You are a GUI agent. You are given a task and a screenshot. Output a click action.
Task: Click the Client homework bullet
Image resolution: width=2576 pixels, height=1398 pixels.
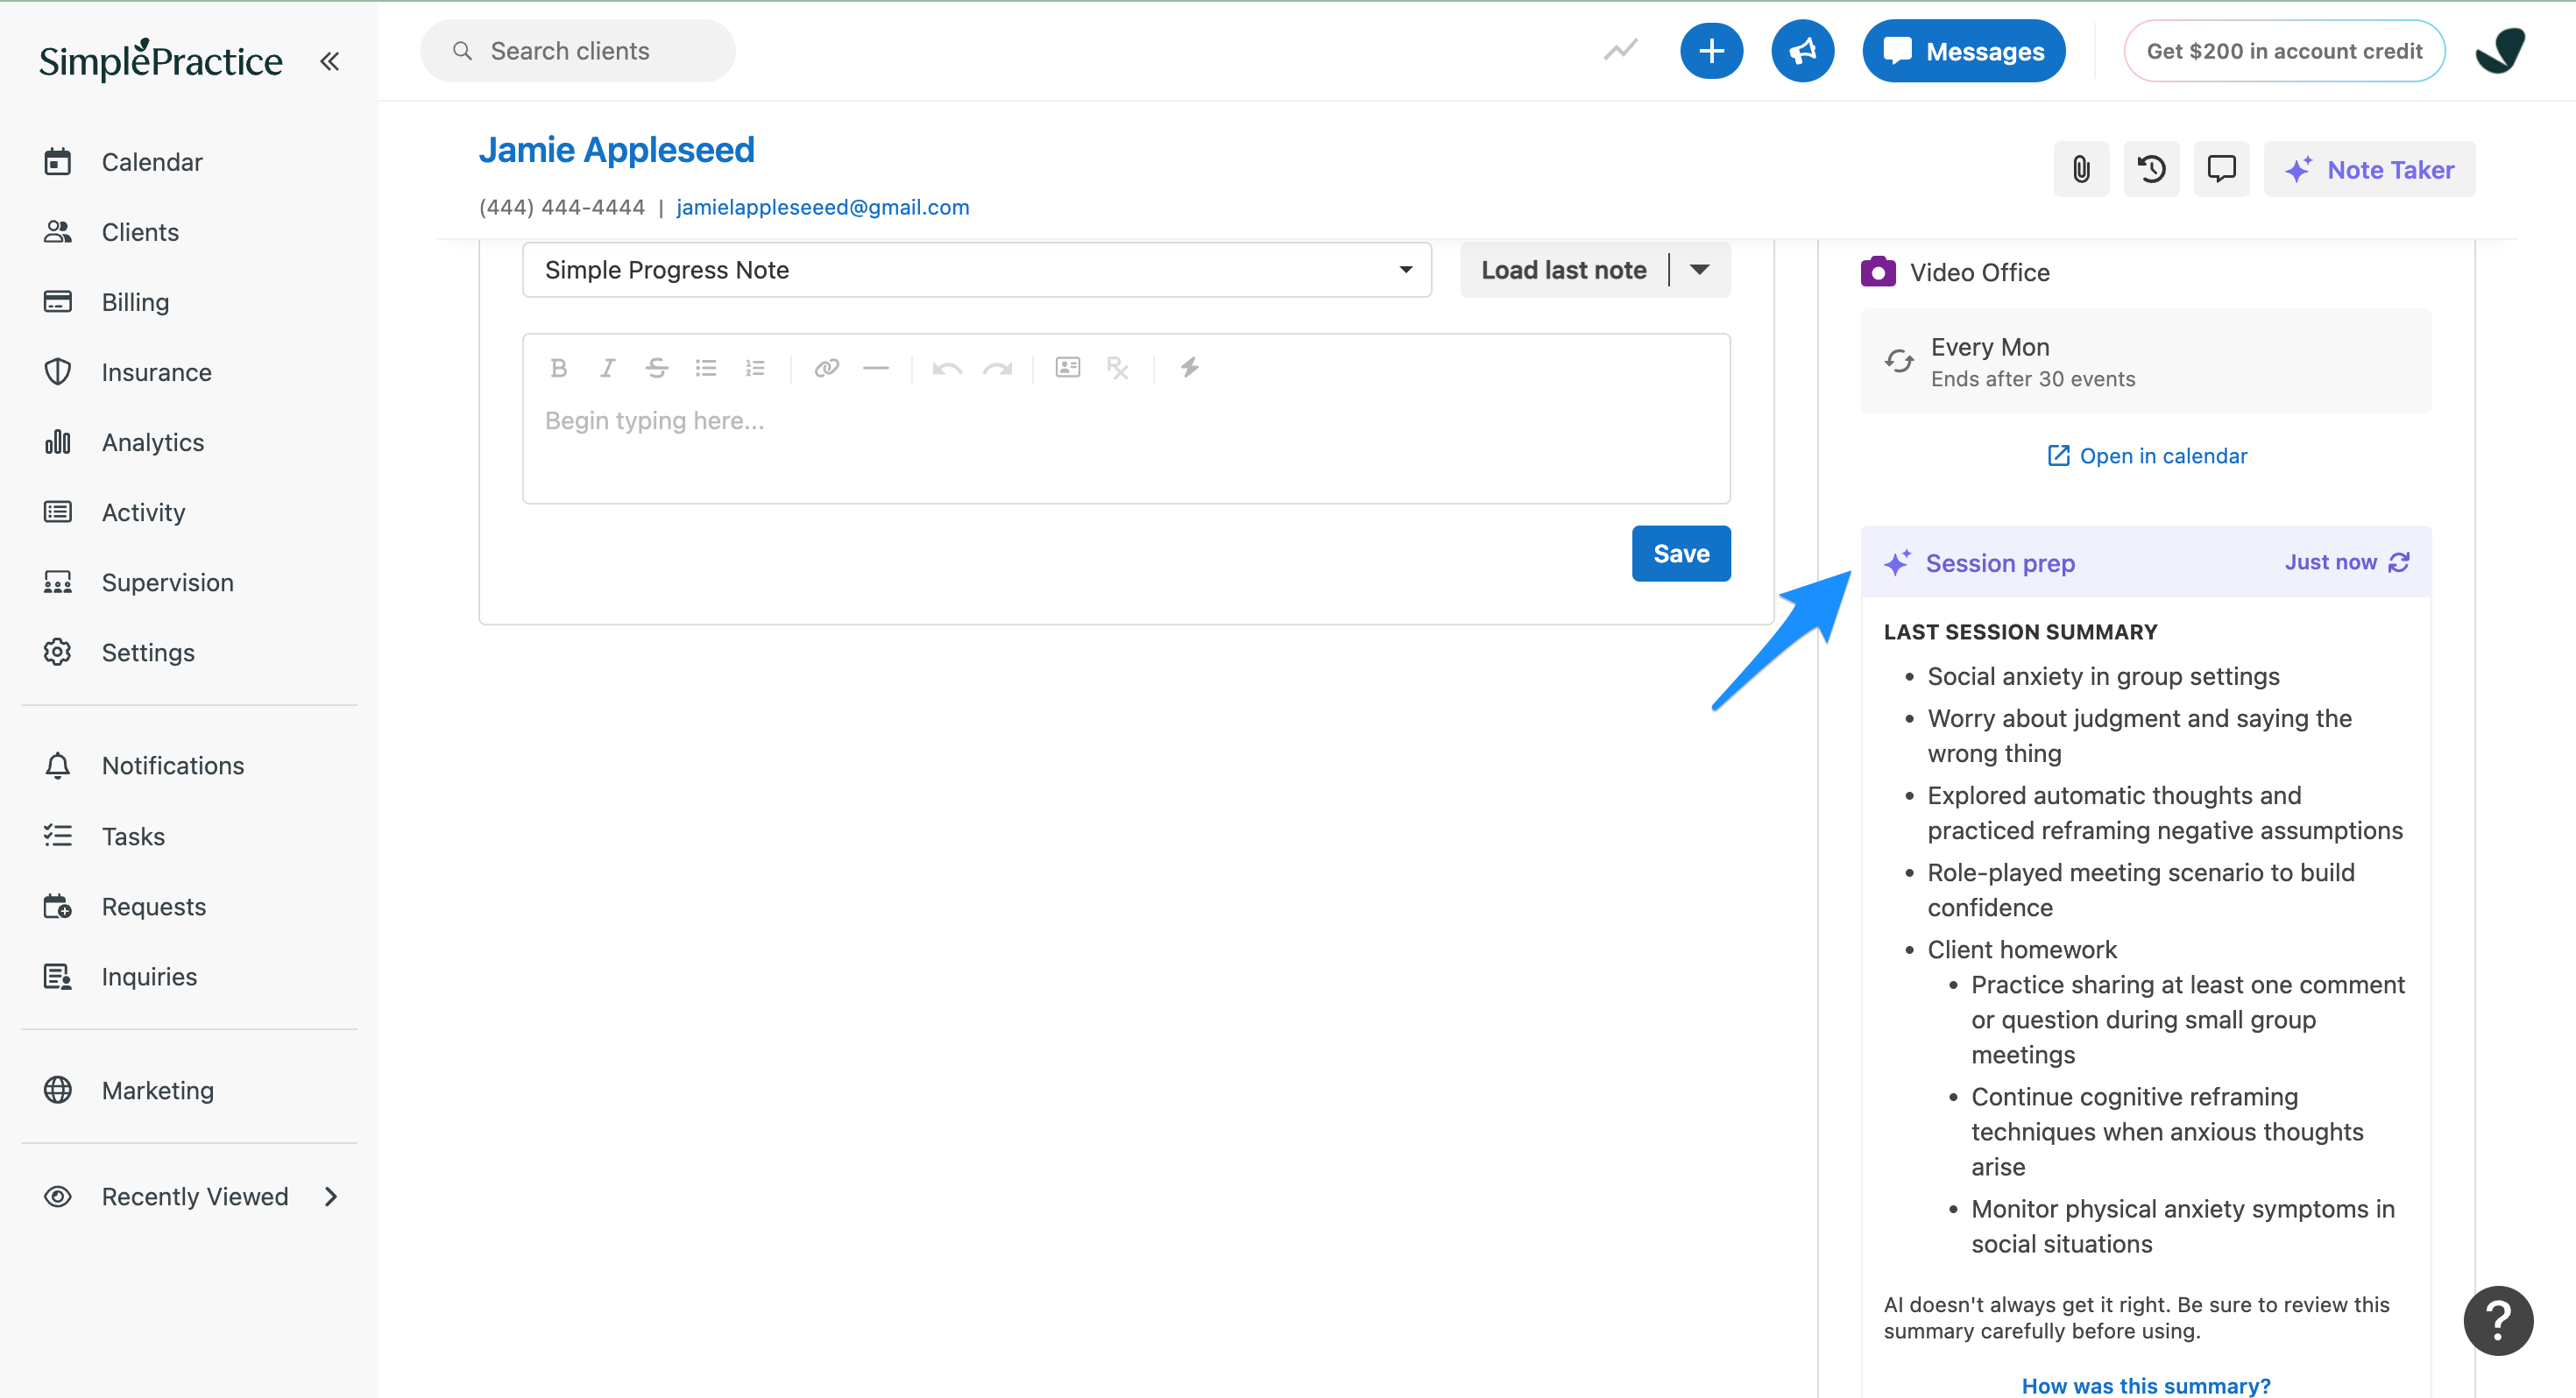(x=2021, y=949)
